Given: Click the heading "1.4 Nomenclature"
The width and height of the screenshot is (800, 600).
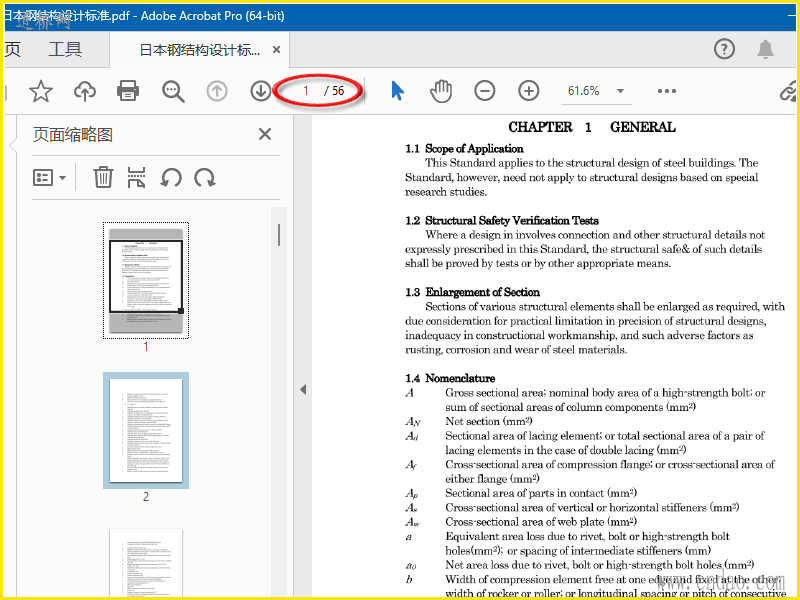Looking at the screenshot, I should click(450, 378).
